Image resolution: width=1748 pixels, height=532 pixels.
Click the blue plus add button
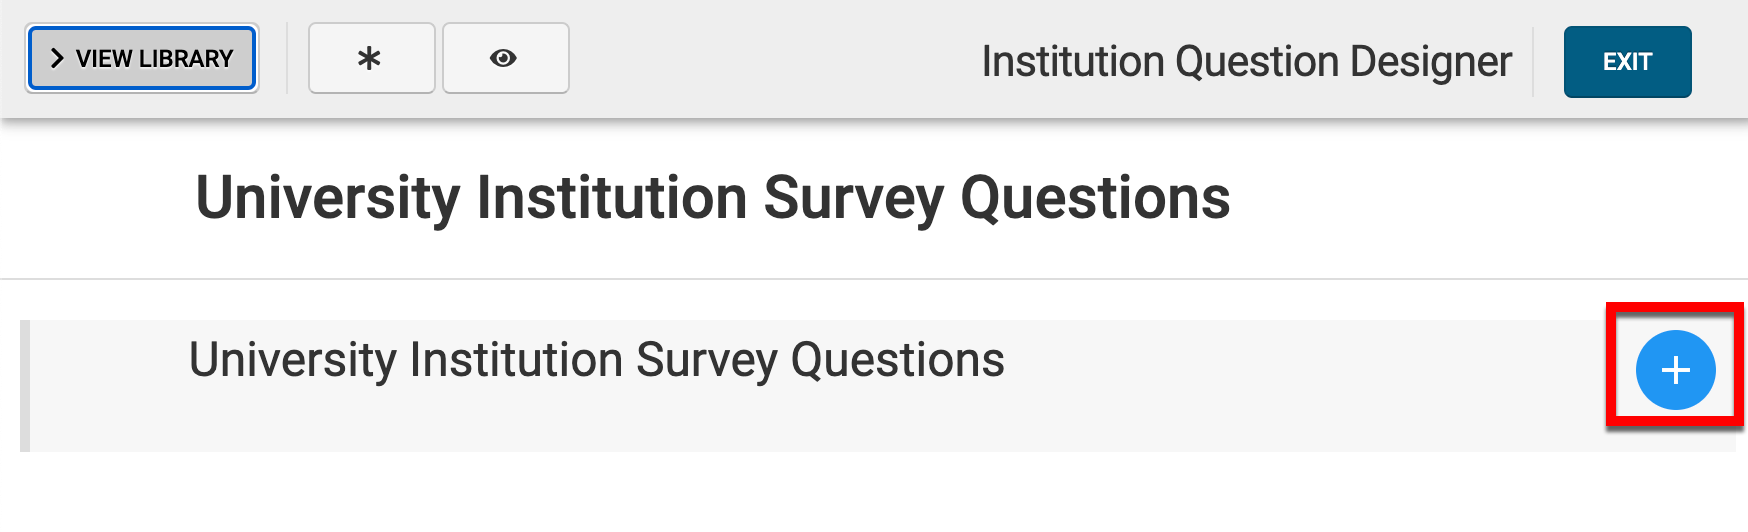click(x=1675, y=370)
